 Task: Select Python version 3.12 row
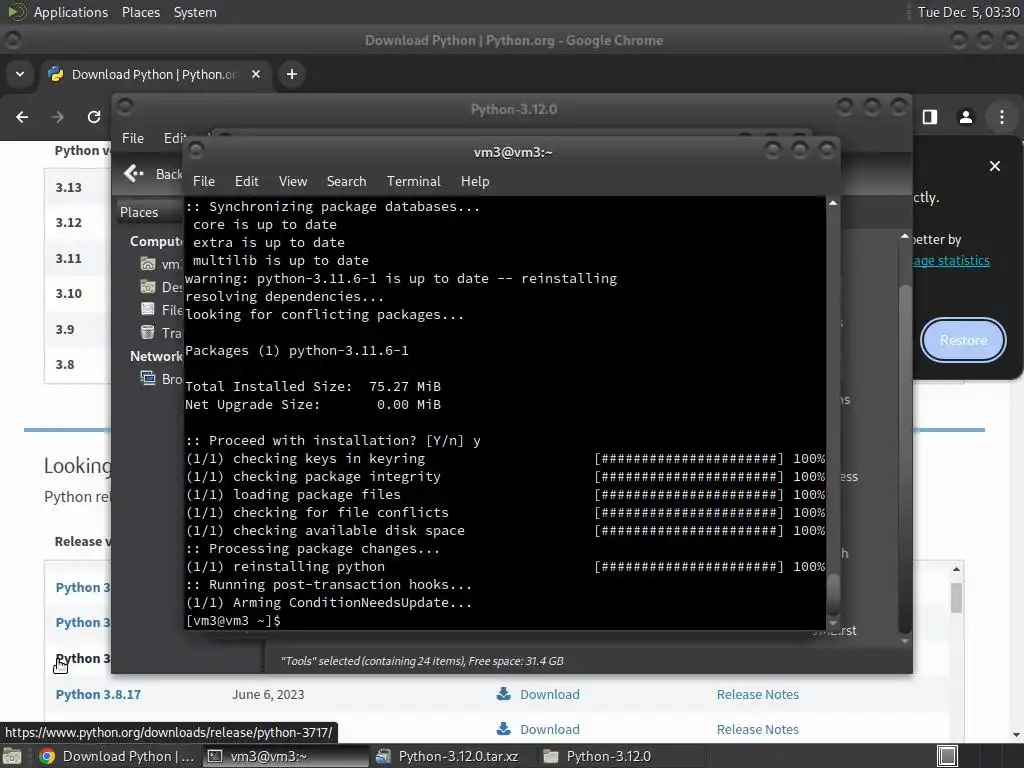pos(78,223)
